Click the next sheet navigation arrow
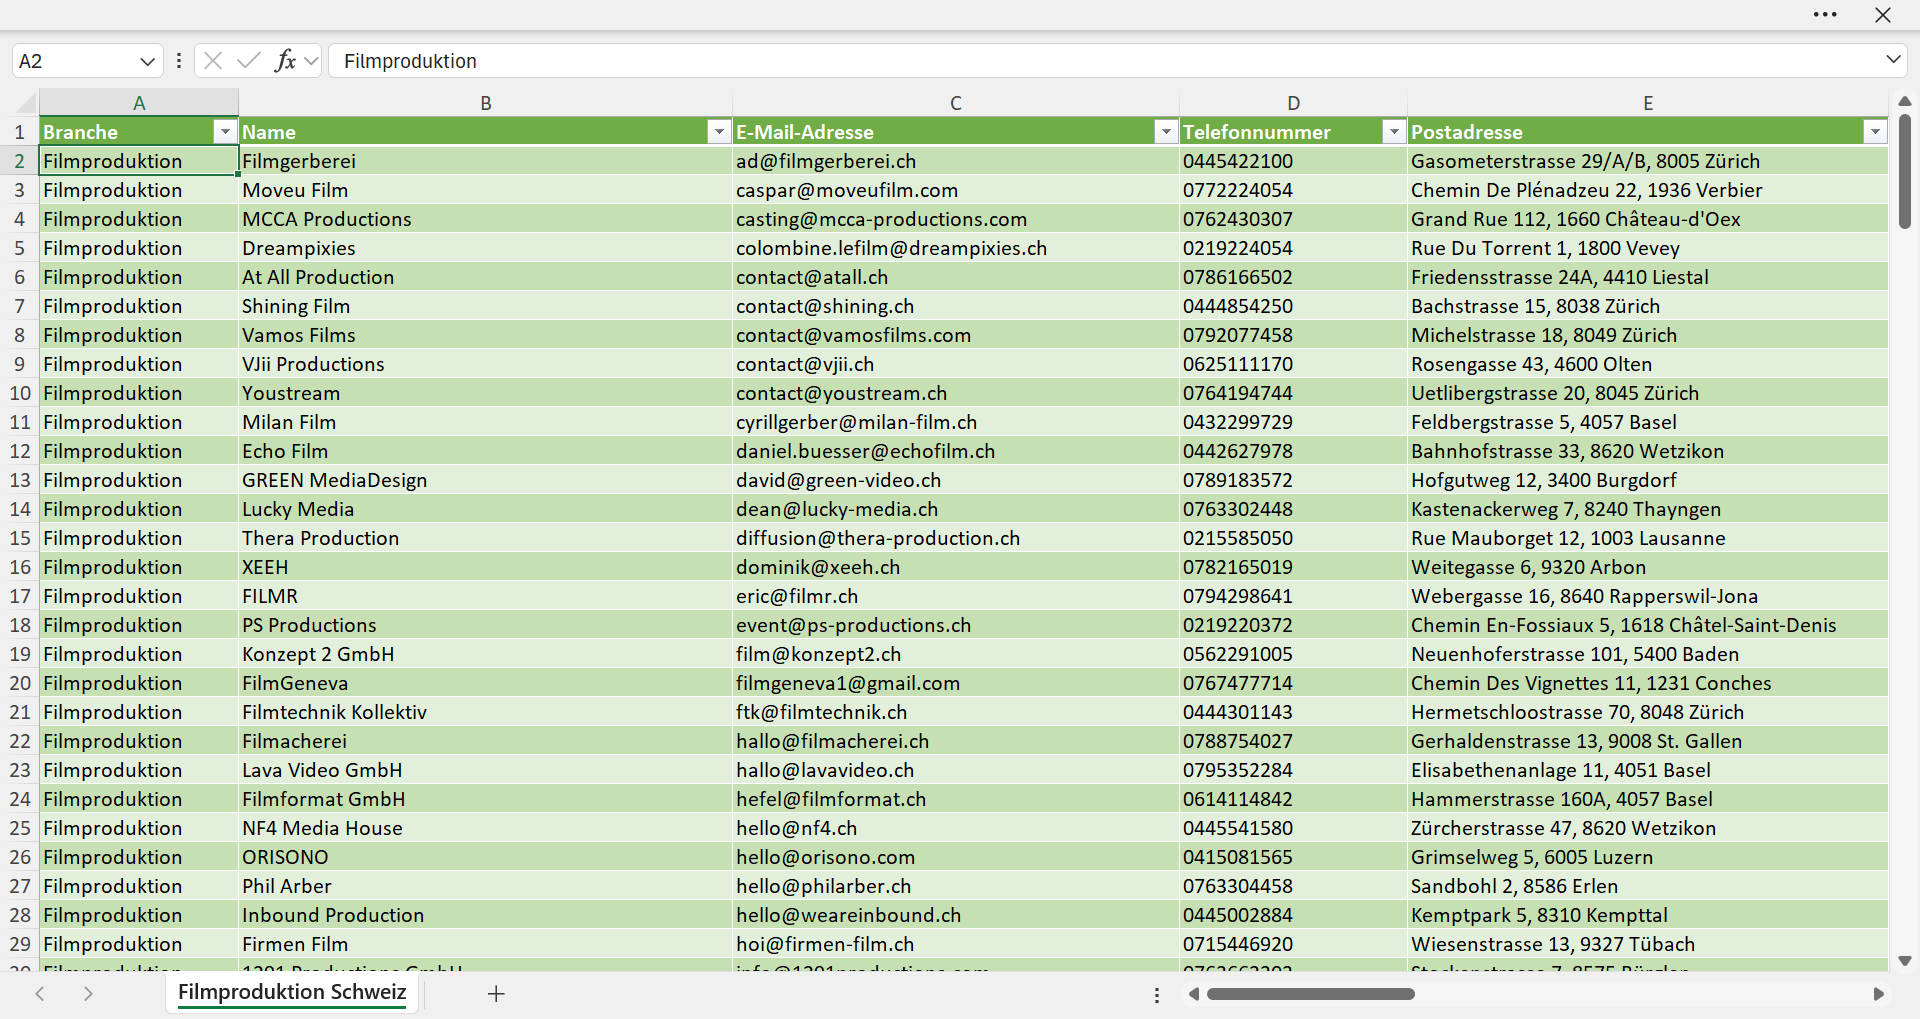This screenshot has width=1920, height=1019. click(x=88, y=993)
